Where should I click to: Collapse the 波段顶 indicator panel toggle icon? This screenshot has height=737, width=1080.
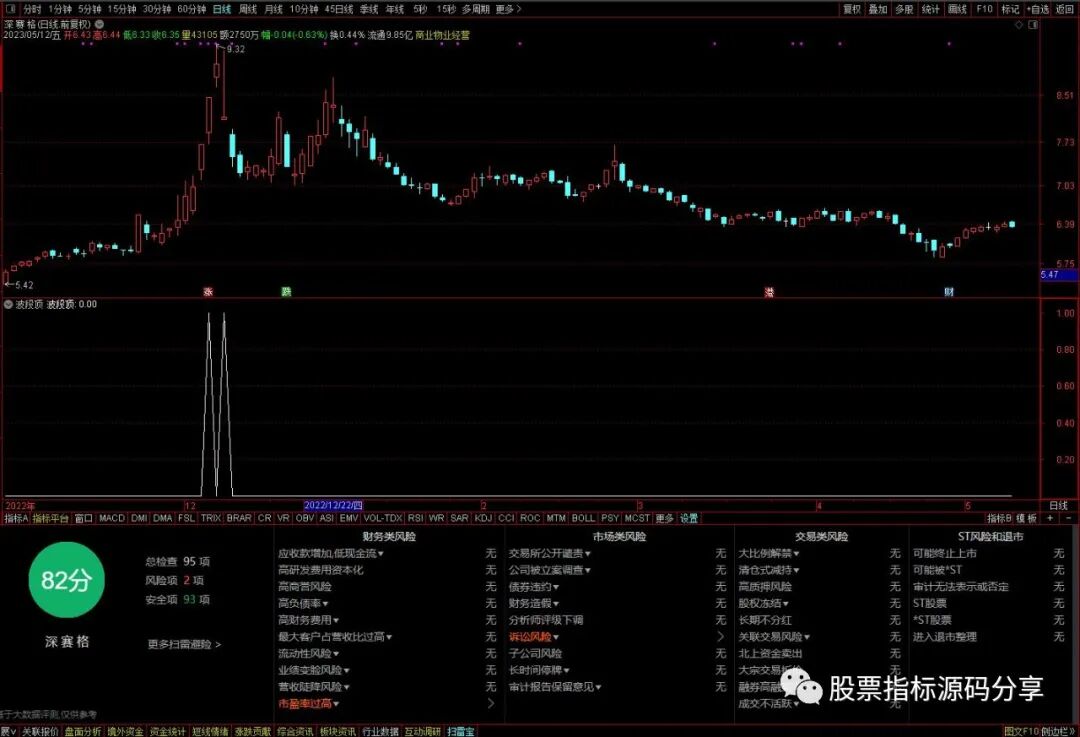point(8,304)
